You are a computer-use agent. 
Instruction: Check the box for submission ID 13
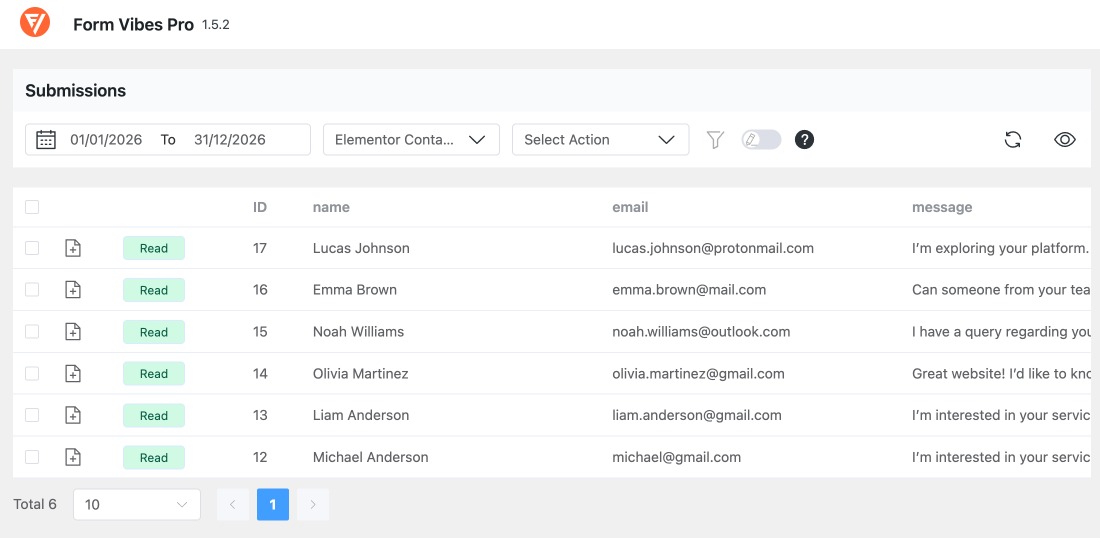tap(32, 415)
